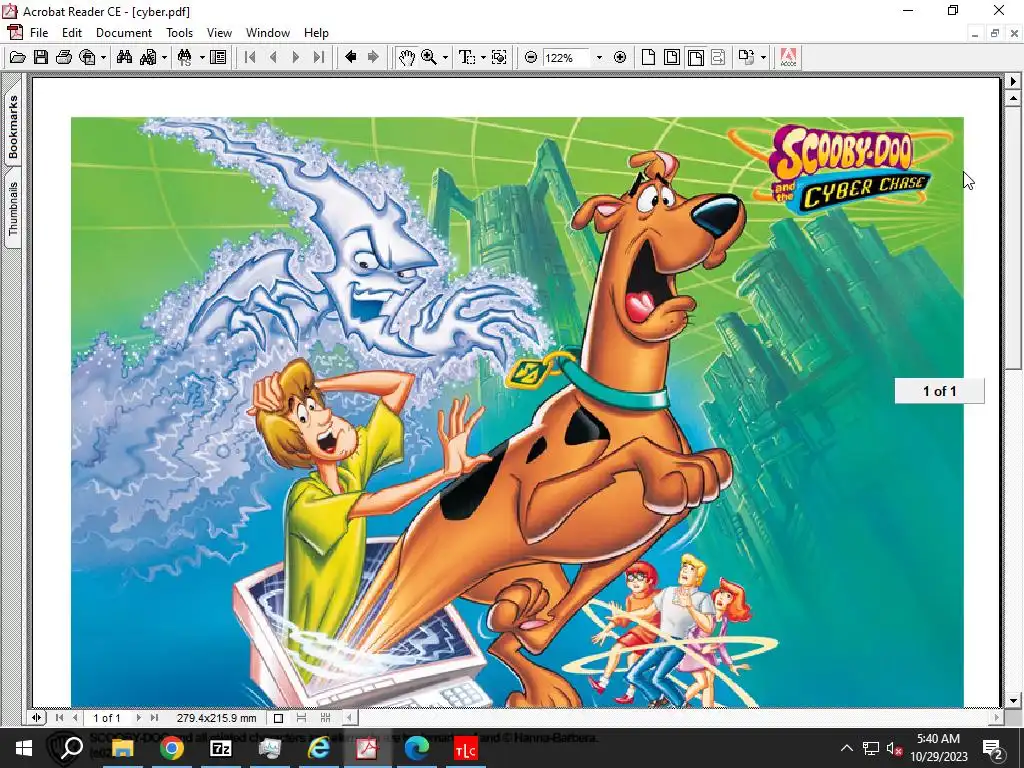Toggle the navigation pane toolbar icon
1024x768 pixels.
coord(218,57)
